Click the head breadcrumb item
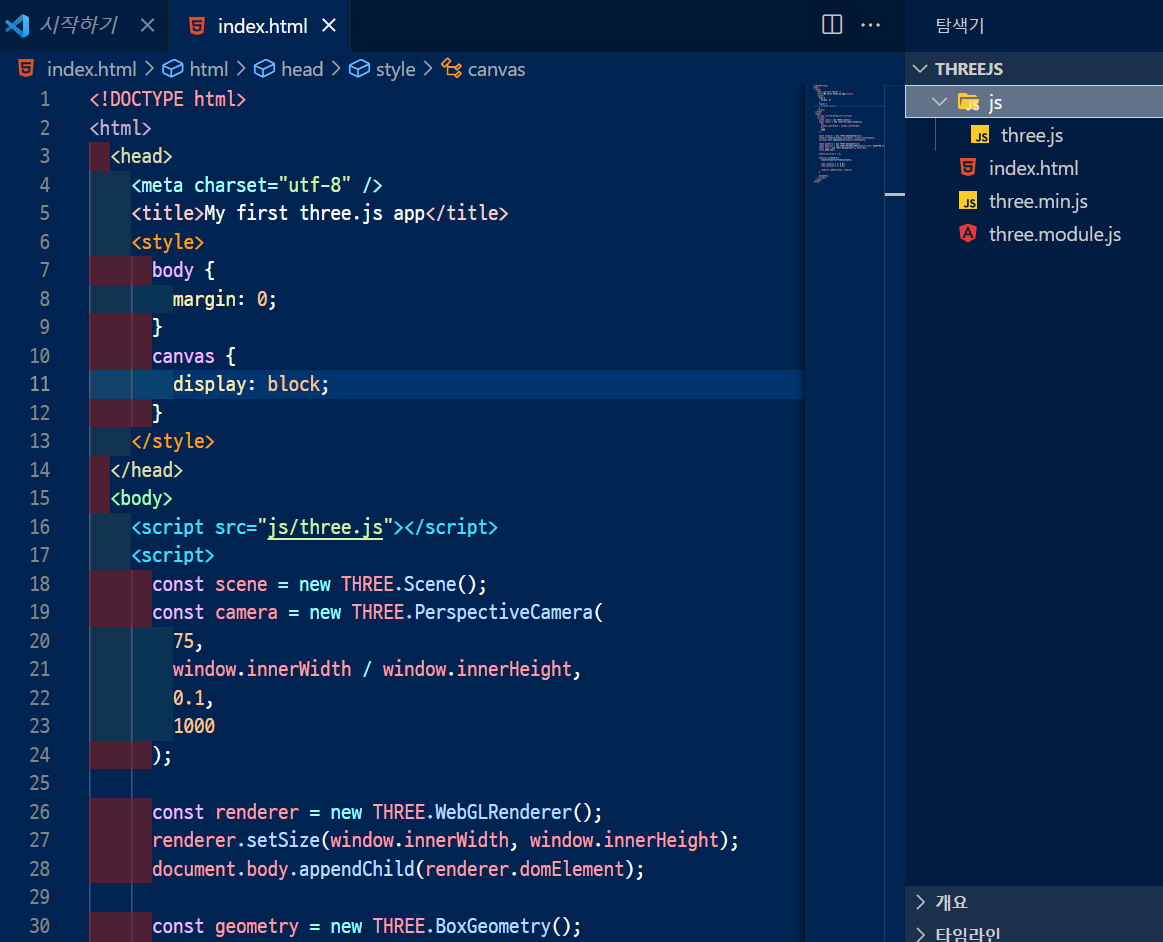This screenshot has height=942, width=1163. pos(302,69)
